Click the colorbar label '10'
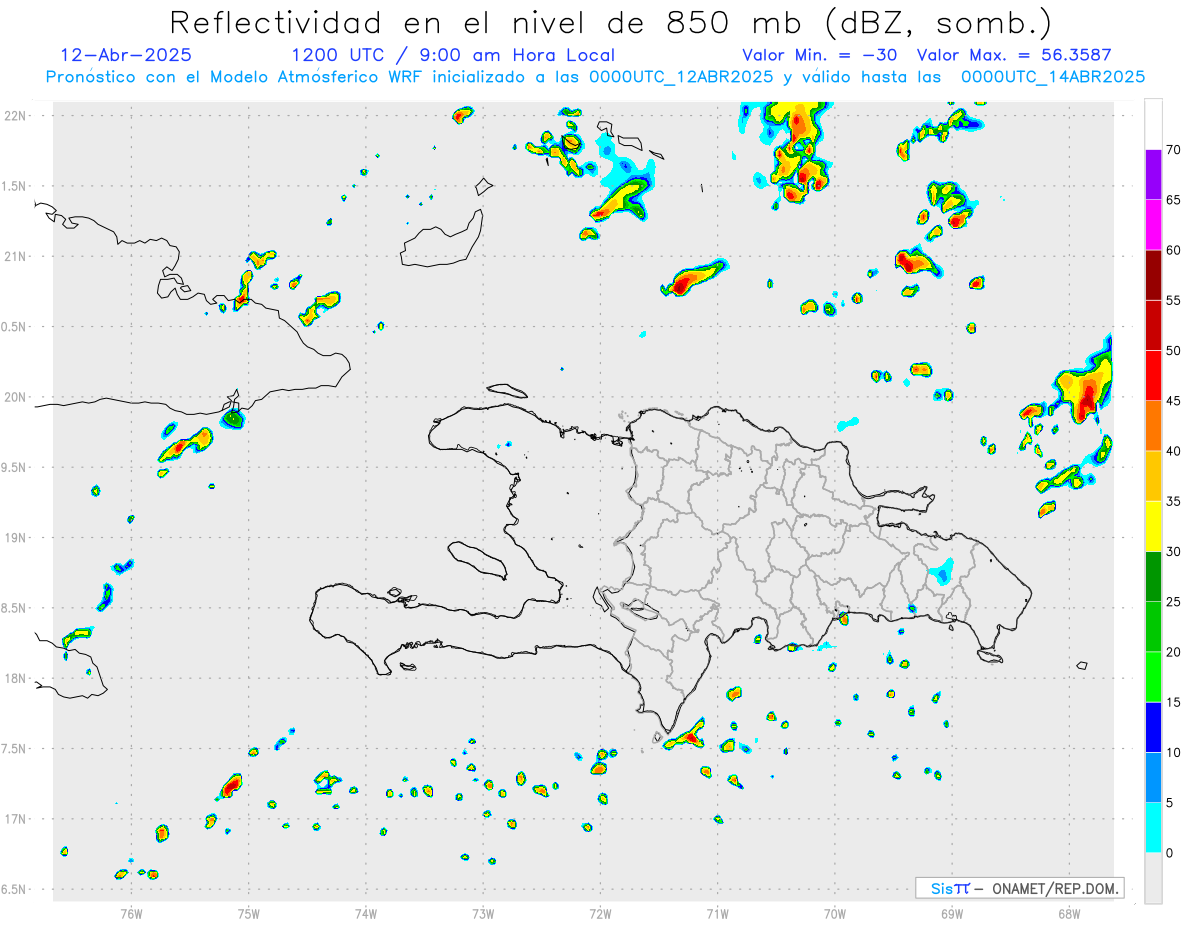The height and width of the screenshot is (927, 1200). tap(1174, 753)
